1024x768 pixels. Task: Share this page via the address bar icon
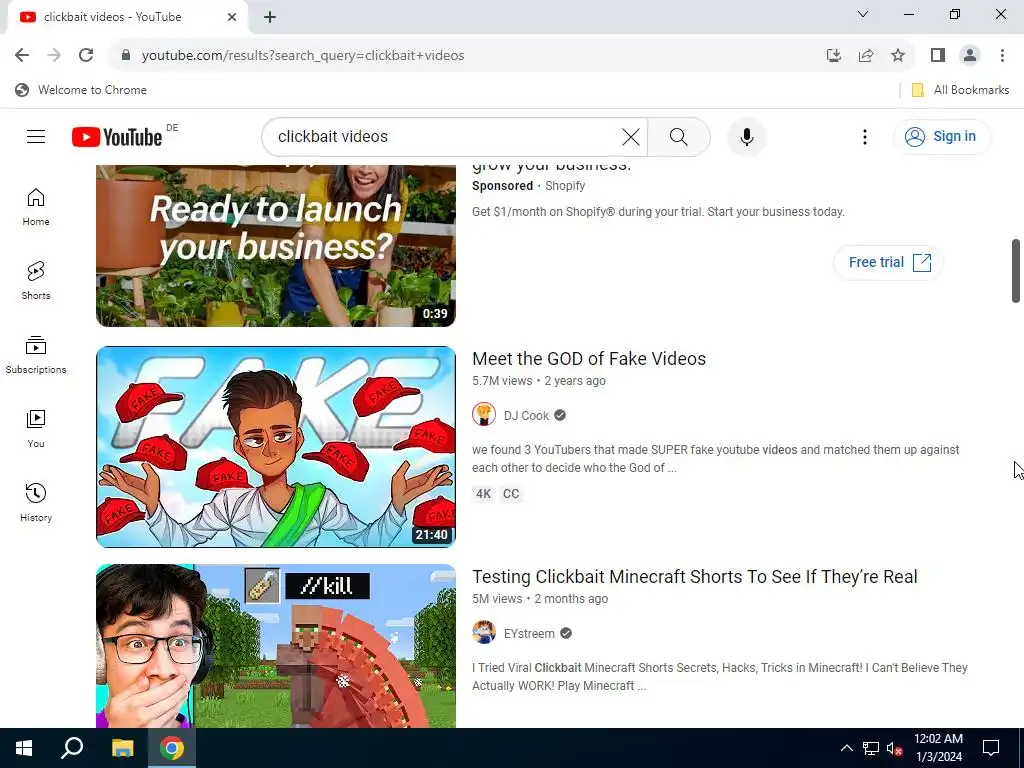(866, 55)
